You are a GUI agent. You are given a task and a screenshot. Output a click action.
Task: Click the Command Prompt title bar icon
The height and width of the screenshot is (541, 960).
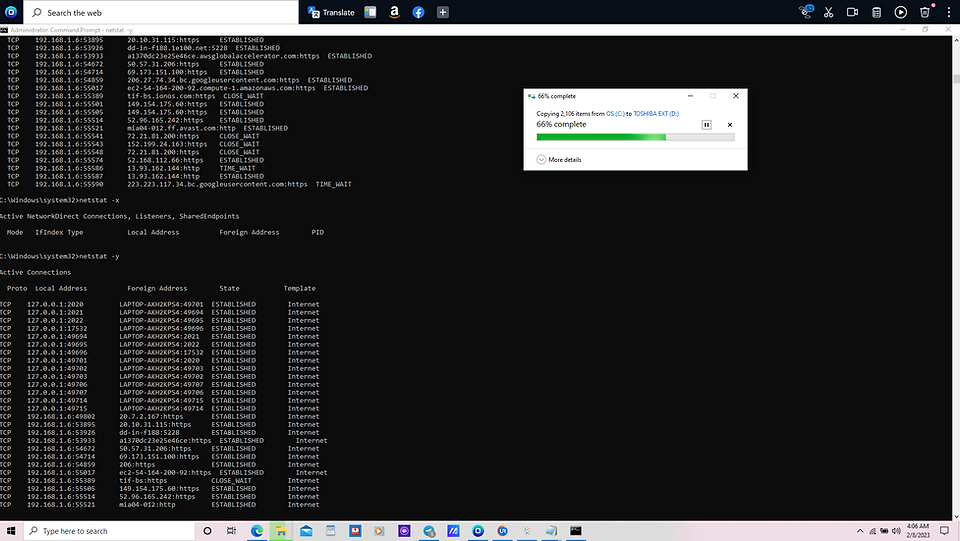pyautogui.click(x=4, y=30)
